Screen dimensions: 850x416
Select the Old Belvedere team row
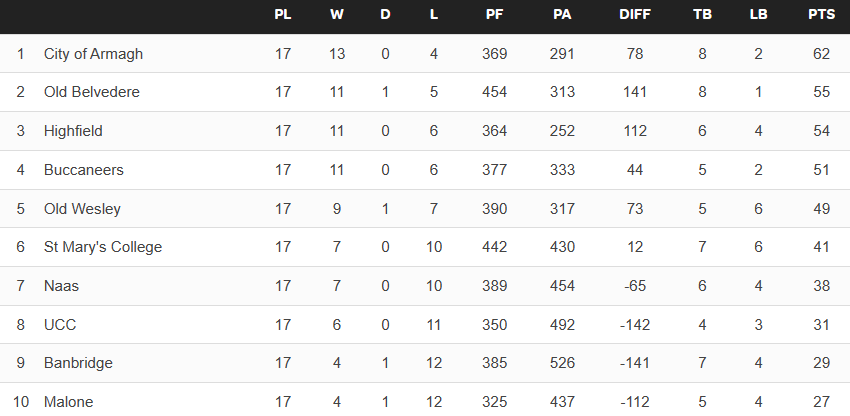click(x=91, y=92)
